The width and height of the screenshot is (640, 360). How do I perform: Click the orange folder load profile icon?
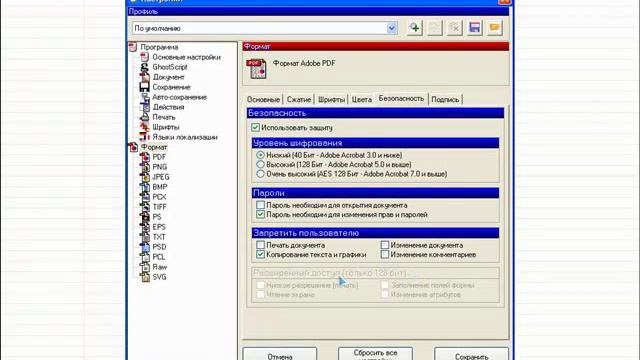pos(495,28)
